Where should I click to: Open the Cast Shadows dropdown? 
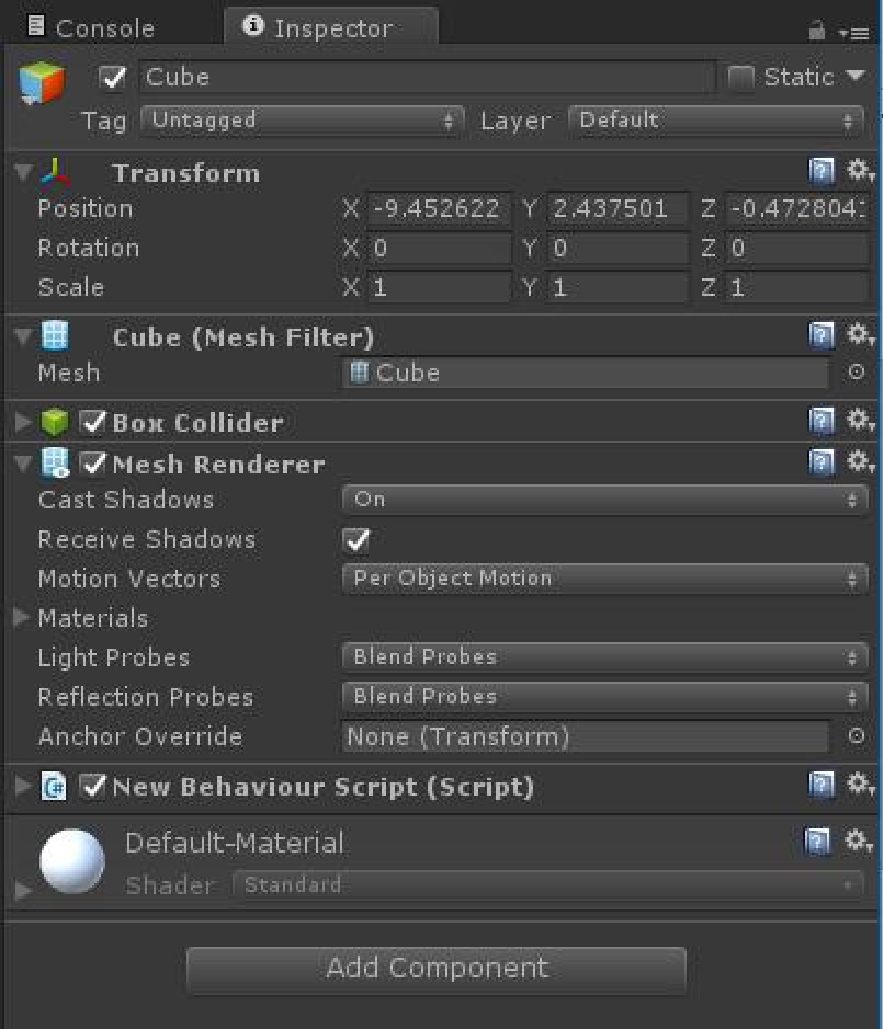pyautogui.click(x=604, y=499)
